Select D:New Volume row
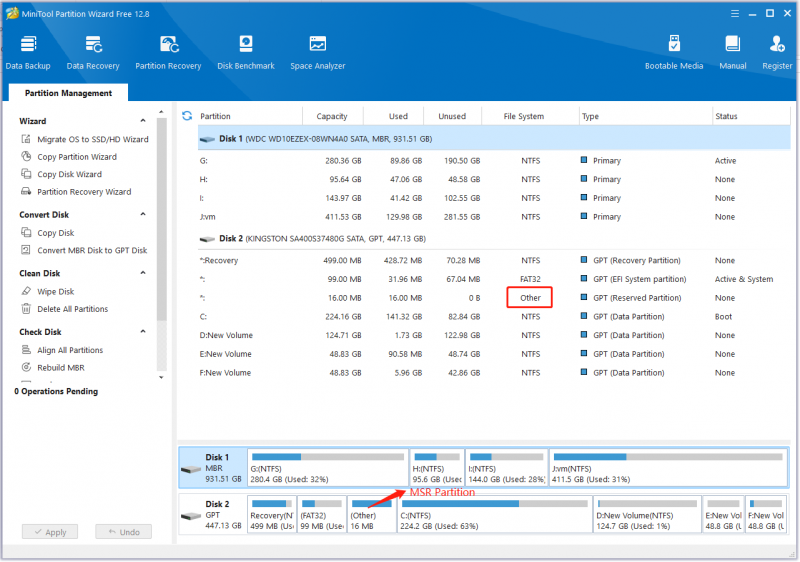The width and height of the screenshot is (800, 562). coord(494,336)
